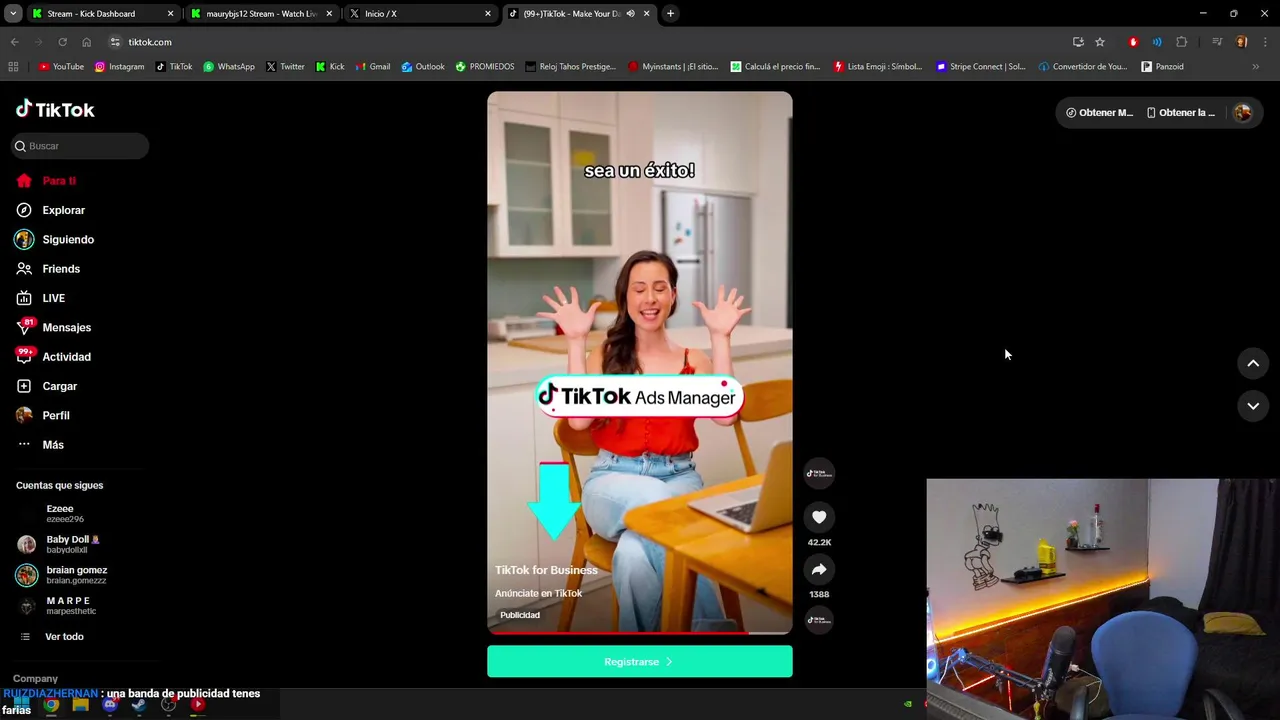Screen dimensions: 1280x720
Task: Go to the Siguiendo feed
Action: click(x=54, y=240)
